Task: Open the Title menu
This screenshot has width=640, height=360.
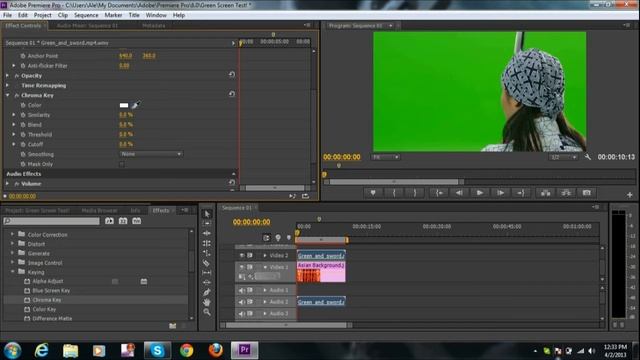Action: pos(134,15)
